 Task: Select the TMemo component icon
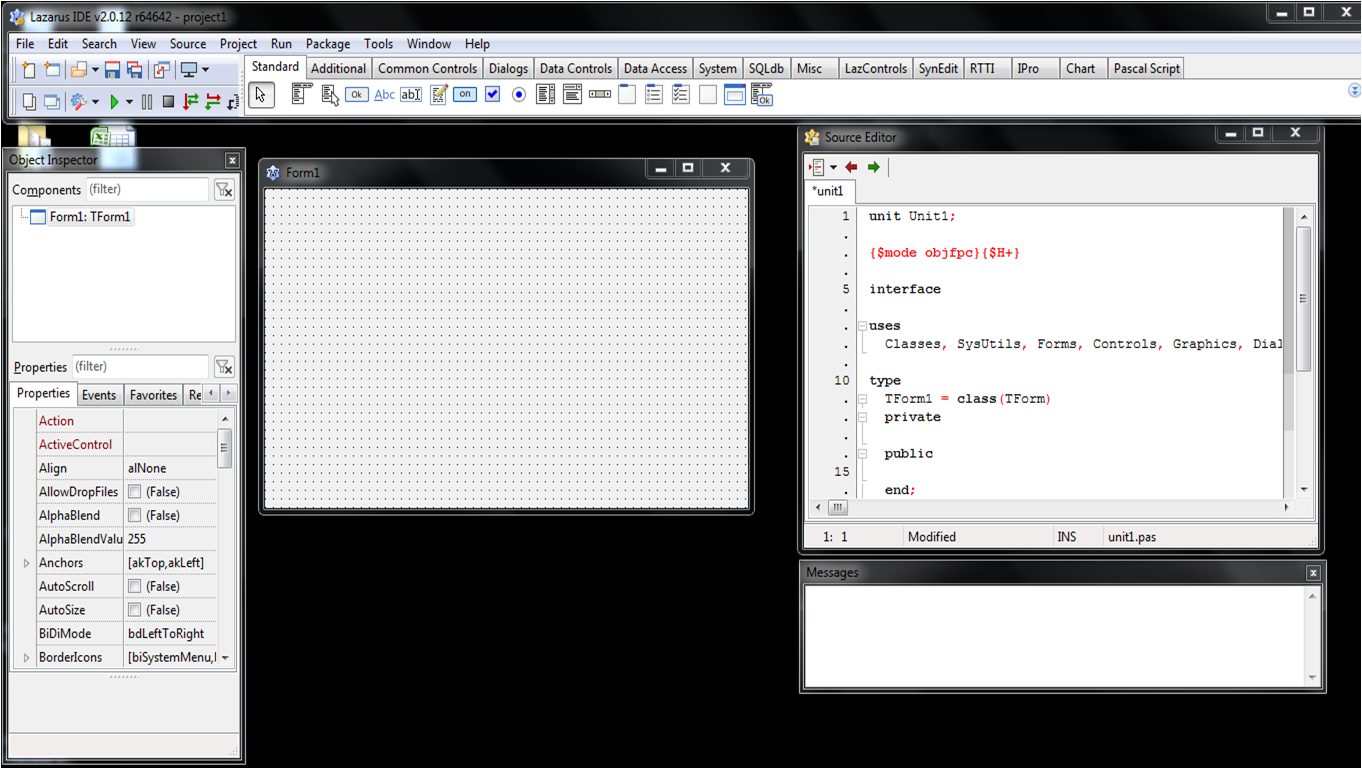tap(438, 95)
